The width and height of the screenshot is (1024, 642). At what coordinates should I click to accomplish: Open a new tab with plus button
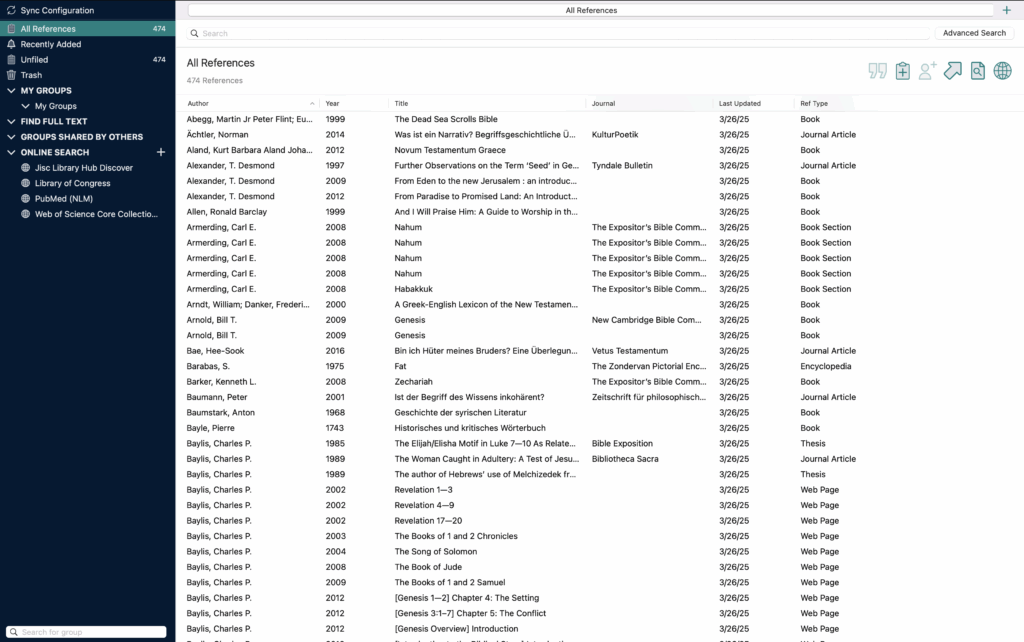coord(1006,10)
